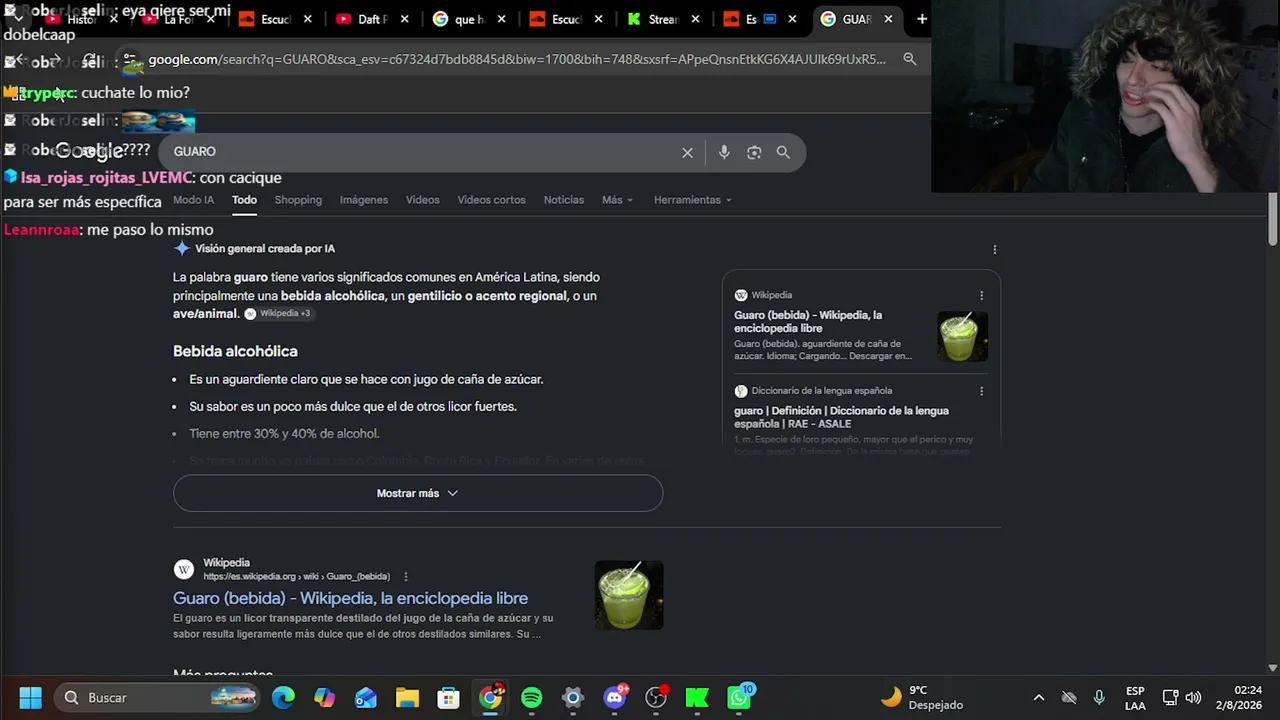Switch to Modo IA tab
The image size is (1280, 720).
click(193, 200)
